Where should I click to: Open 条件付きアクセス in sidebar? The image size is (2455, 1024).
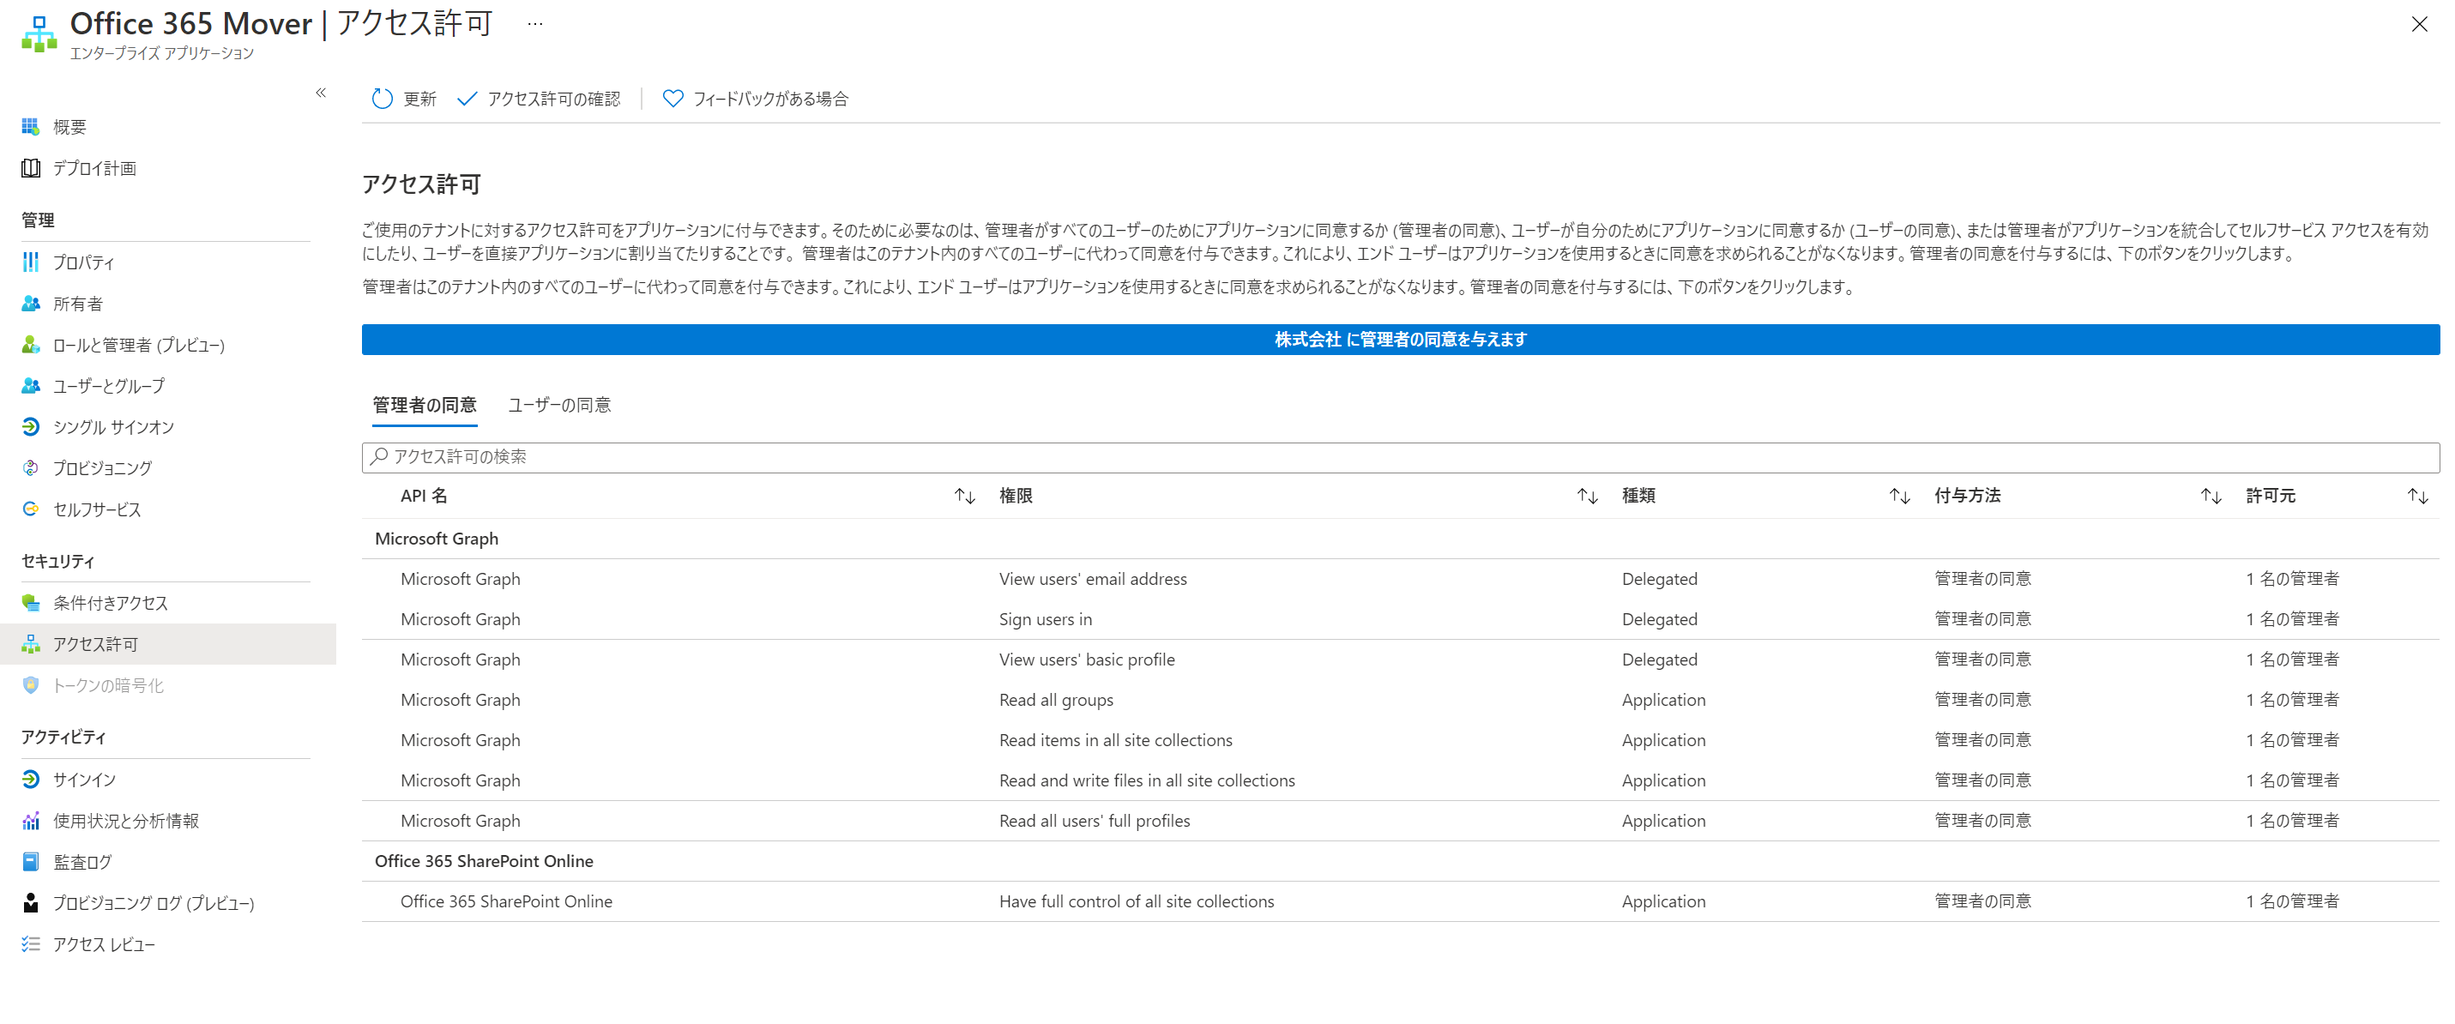111,603
